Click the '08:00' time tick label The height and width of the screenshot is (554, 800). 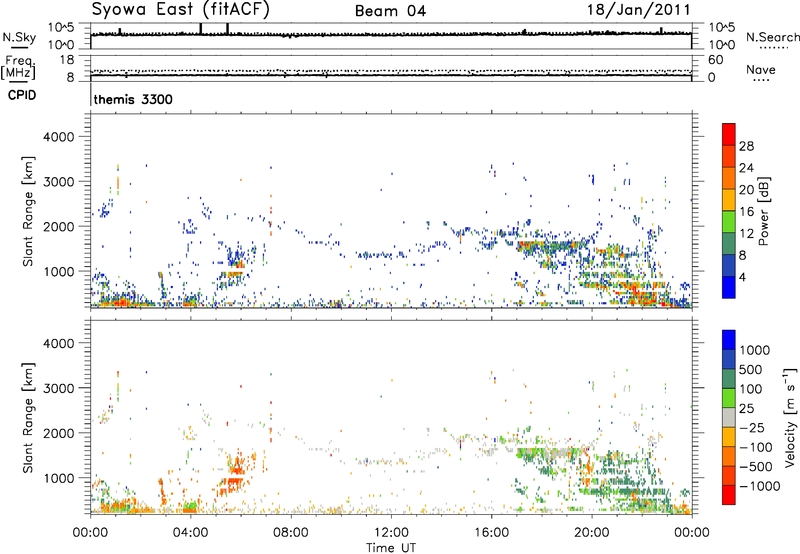tap(291, 533)
